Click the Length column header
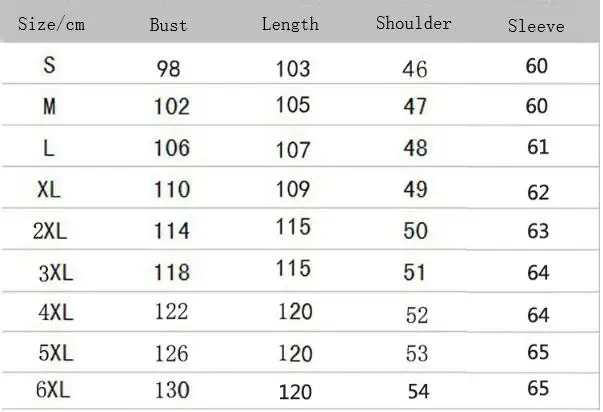The image size is (603, 412). pos(290,24)
